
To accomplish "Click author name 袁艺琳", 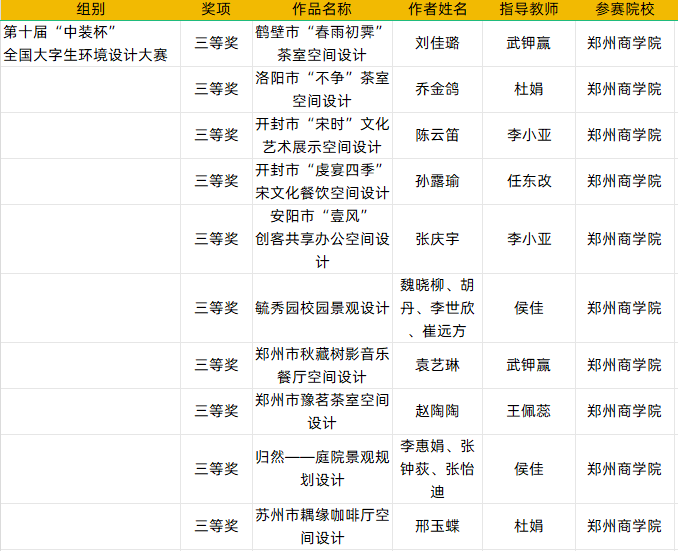I will pyautogui.click(x=437, y=365).
